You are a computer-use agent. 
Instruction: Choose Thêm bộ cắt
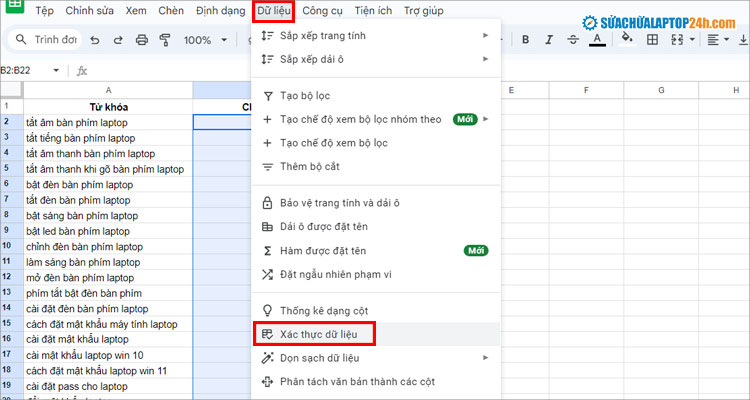coord(376,167)
